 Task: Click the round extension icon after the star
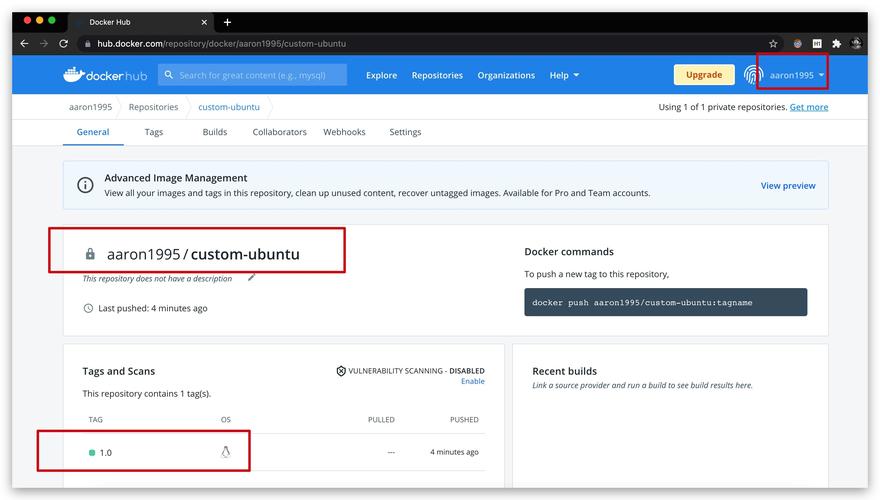click(x=798, y=43)
